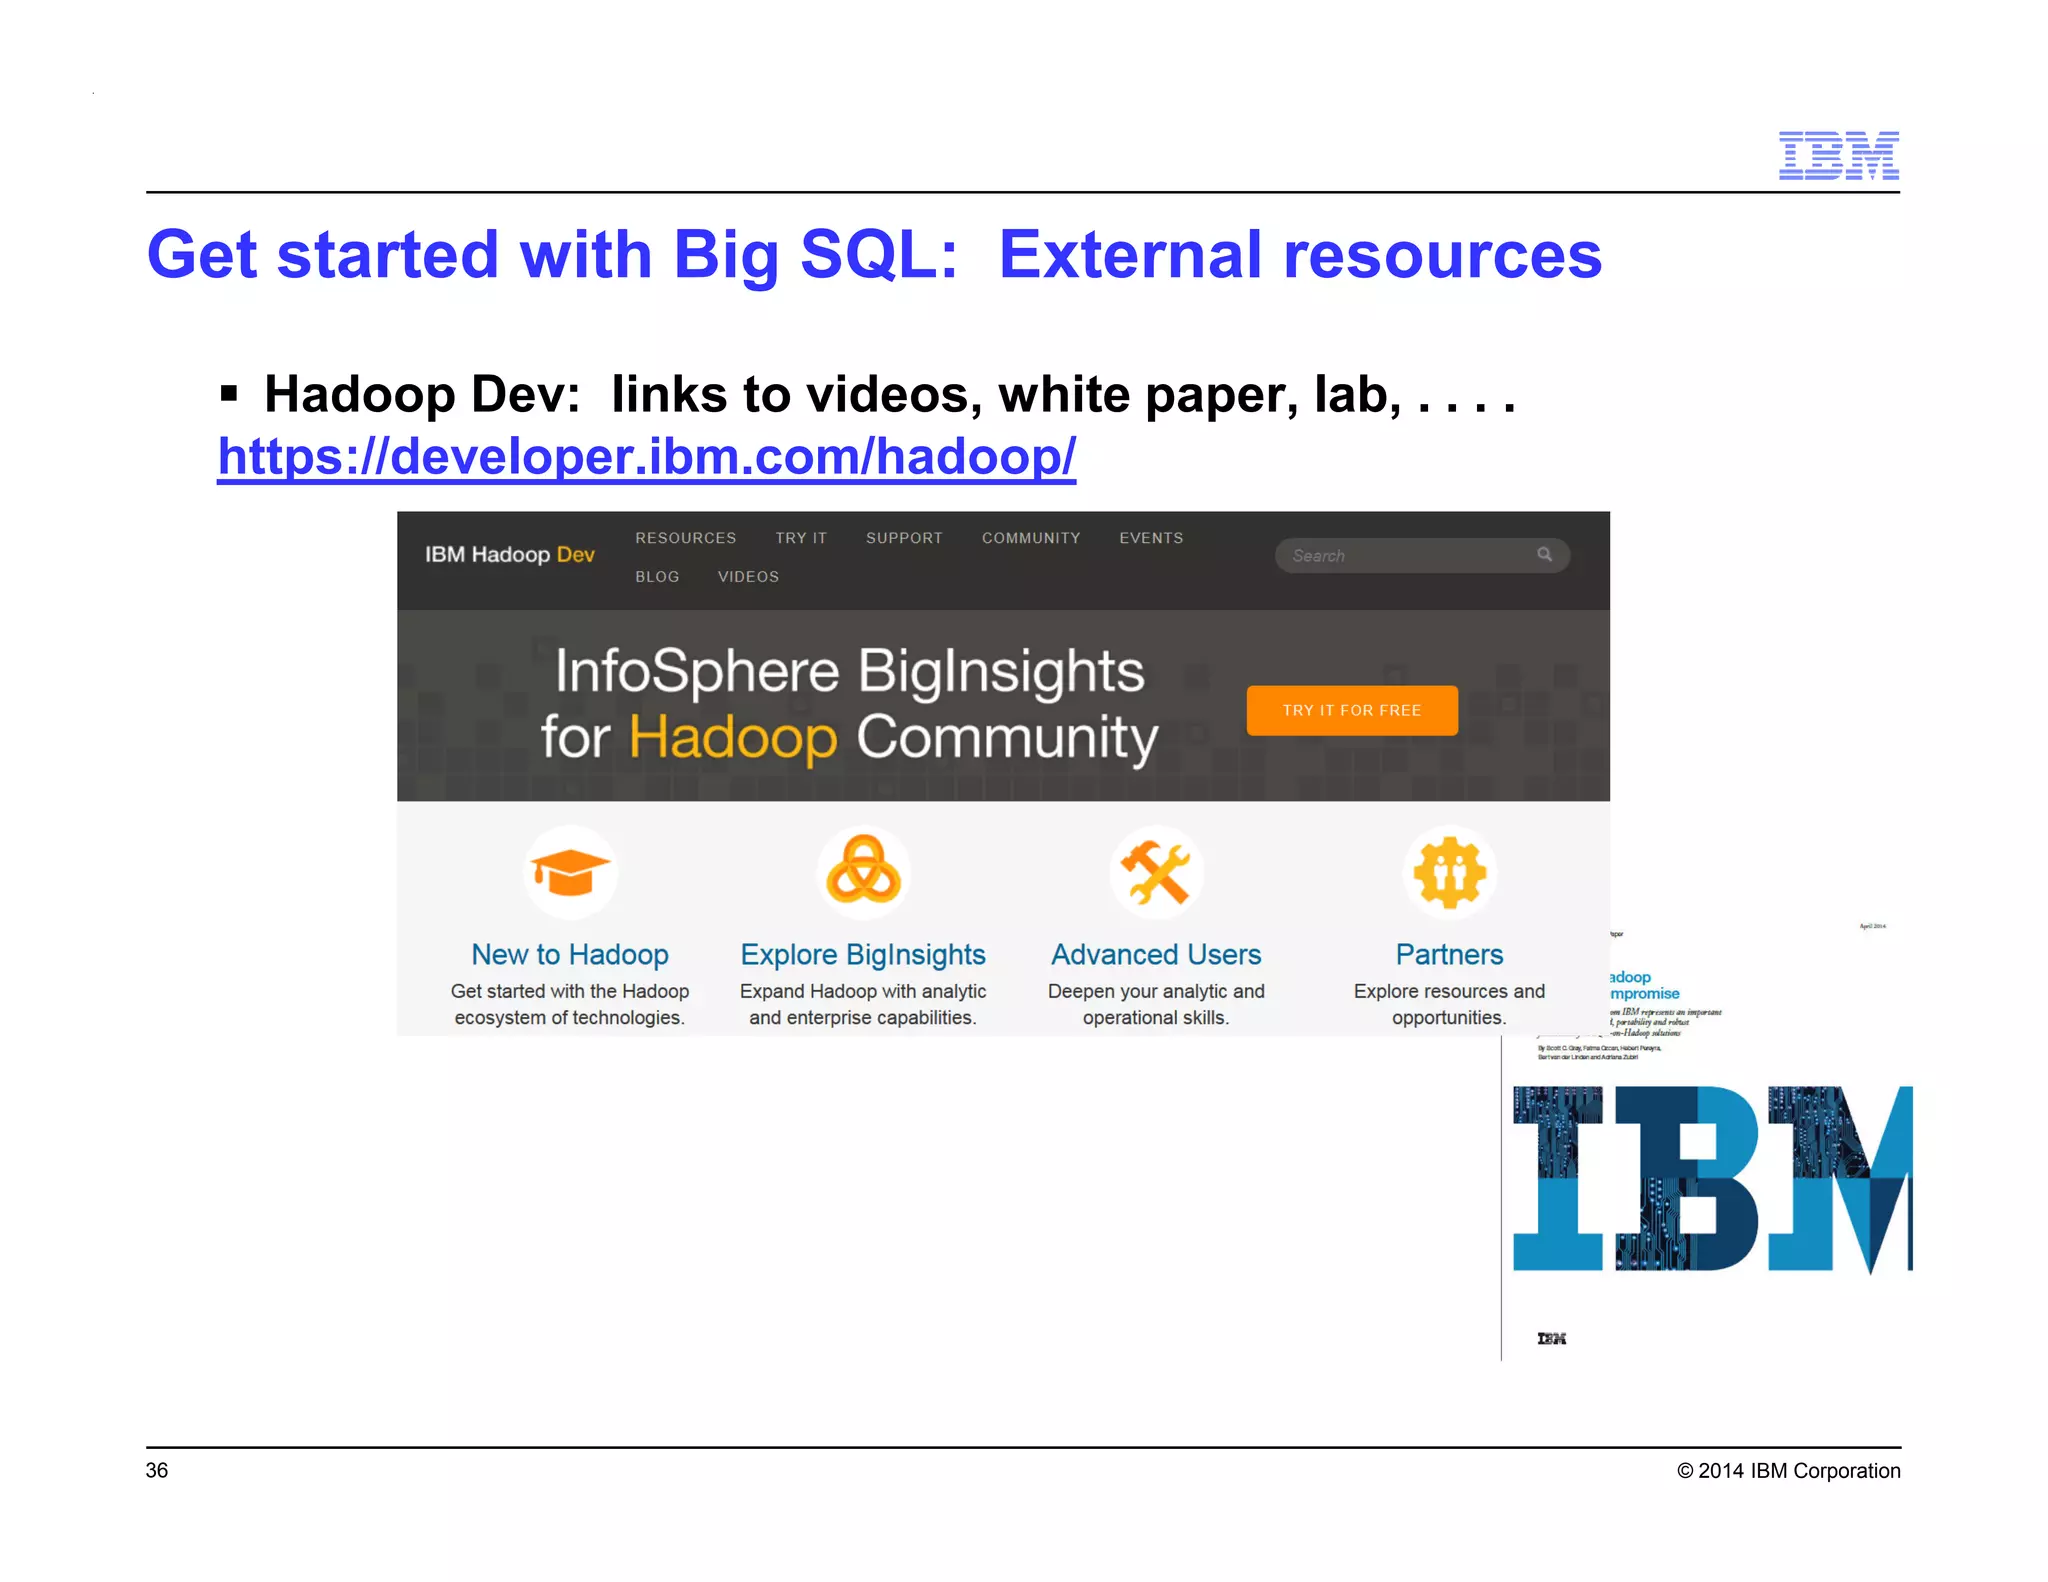Click the small IBM logo on white paper

click(1551, 1338)
